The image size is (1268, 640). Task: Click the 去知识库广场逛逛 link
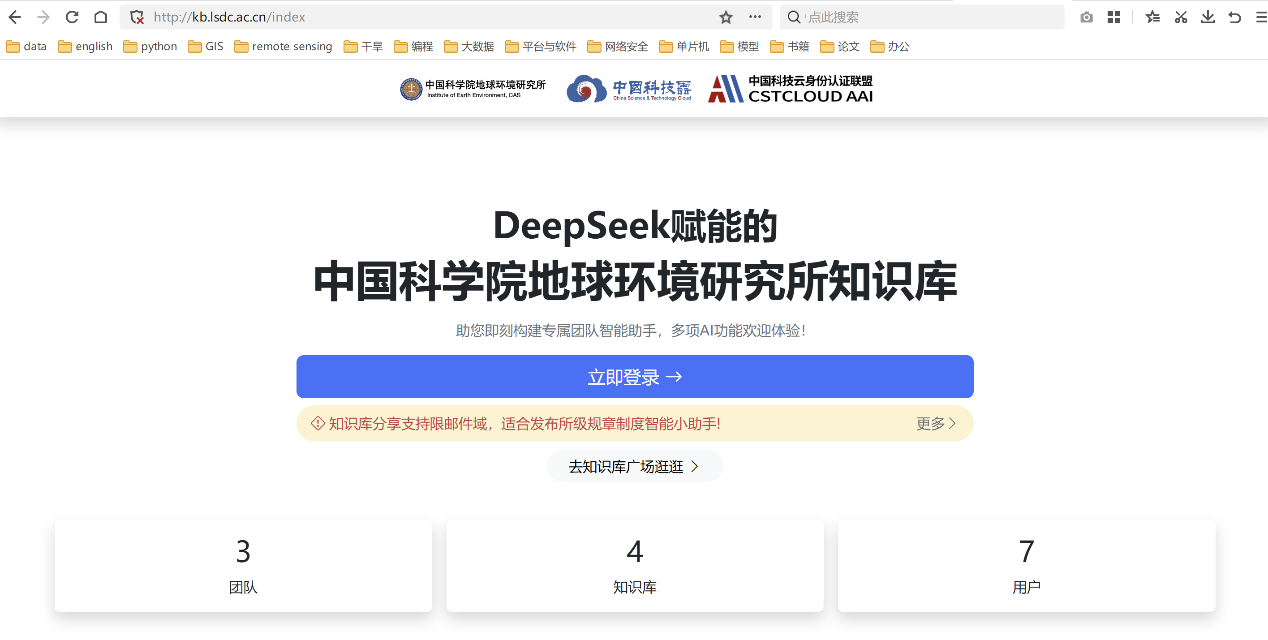click(x=634, y=466)
